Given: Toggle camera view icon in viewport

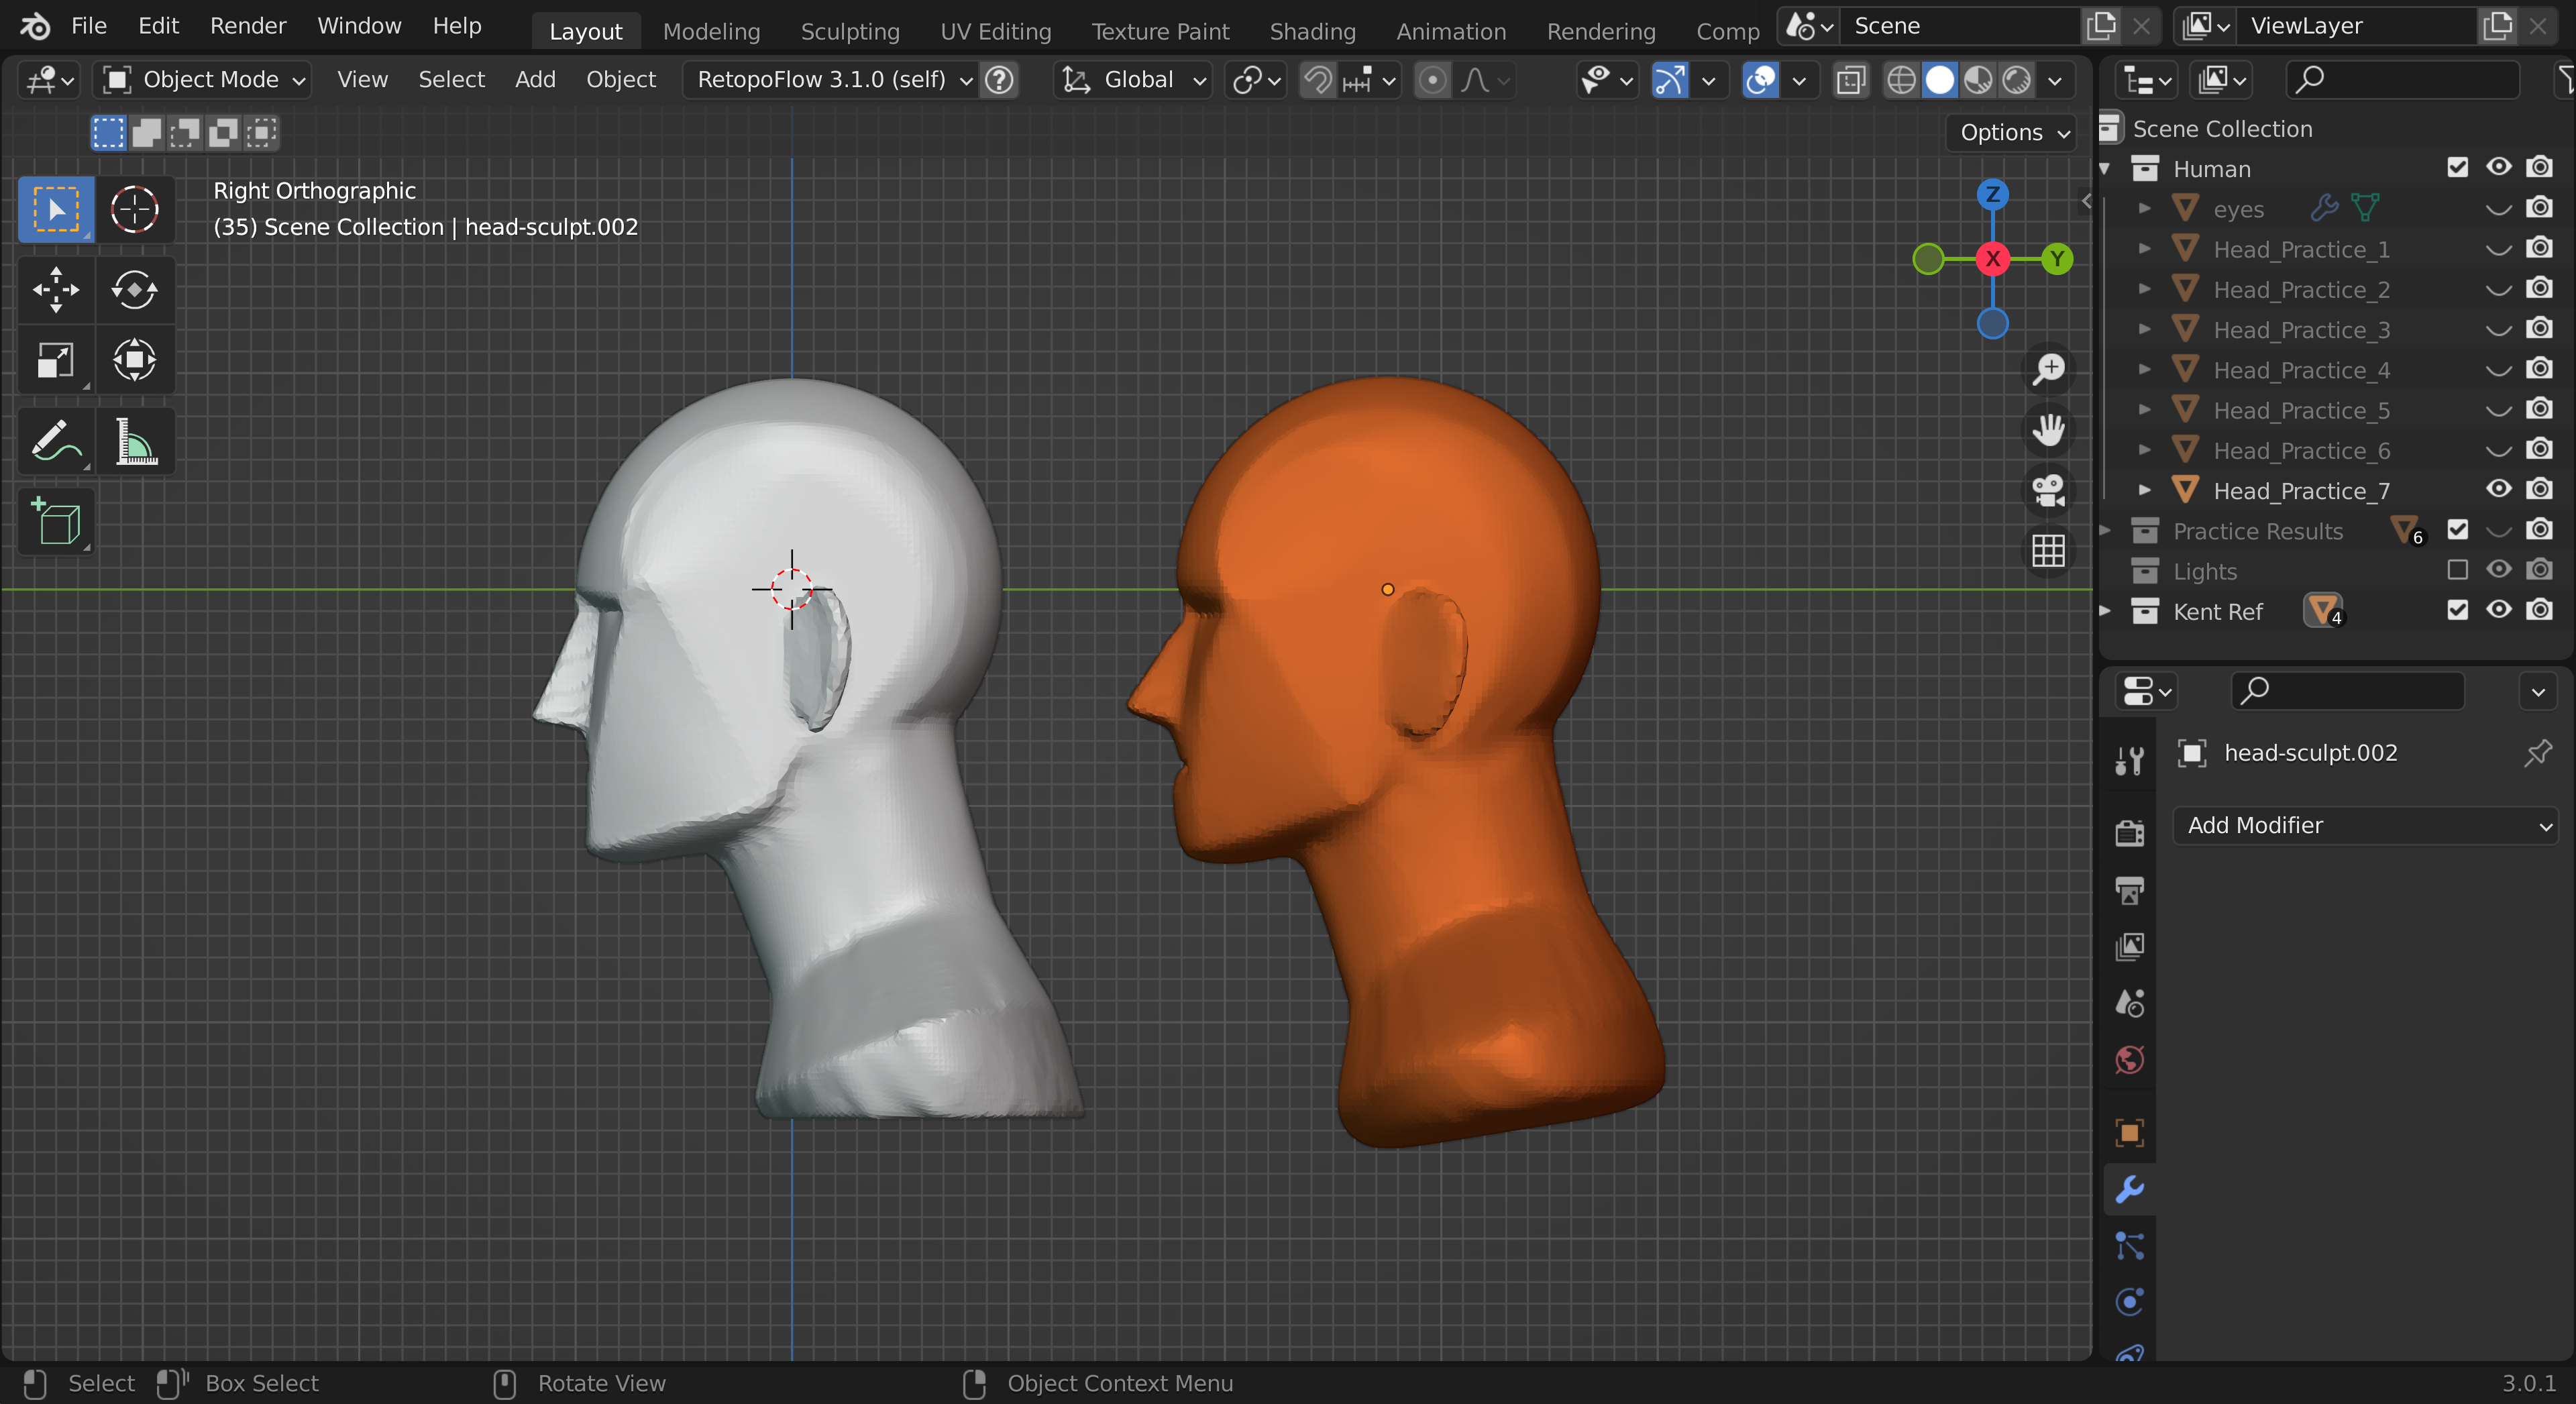Looking at the screenshot, I should [2048, 490].
